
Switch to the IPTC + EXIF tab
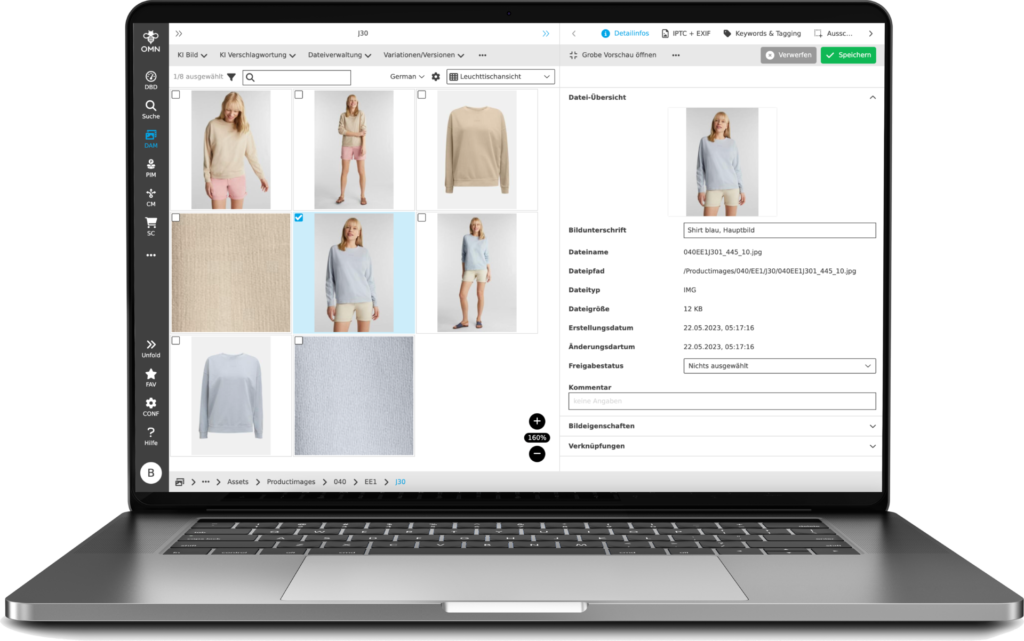coord(686,33)
